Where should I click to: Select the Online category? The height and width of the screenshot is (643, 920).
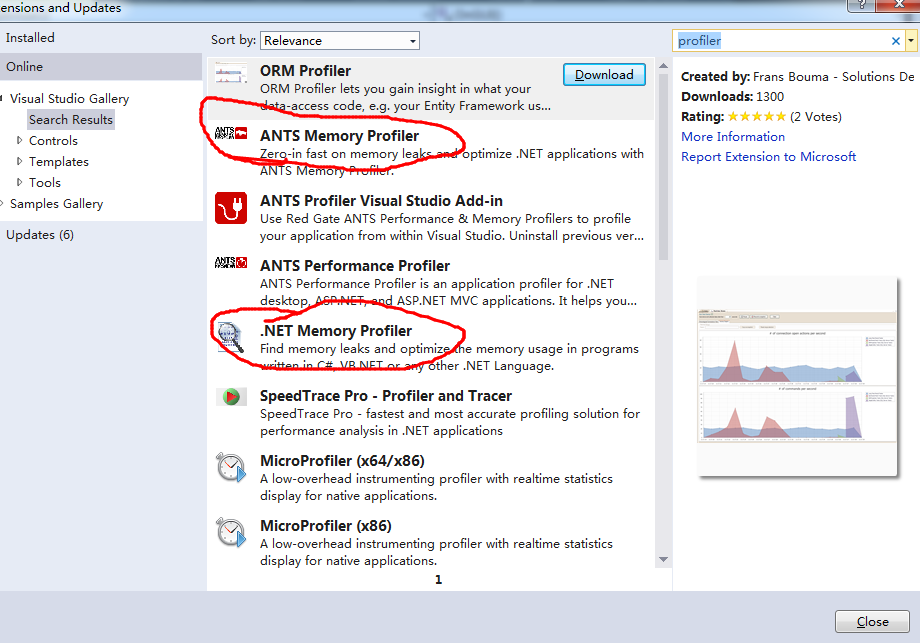pos(101,66)
